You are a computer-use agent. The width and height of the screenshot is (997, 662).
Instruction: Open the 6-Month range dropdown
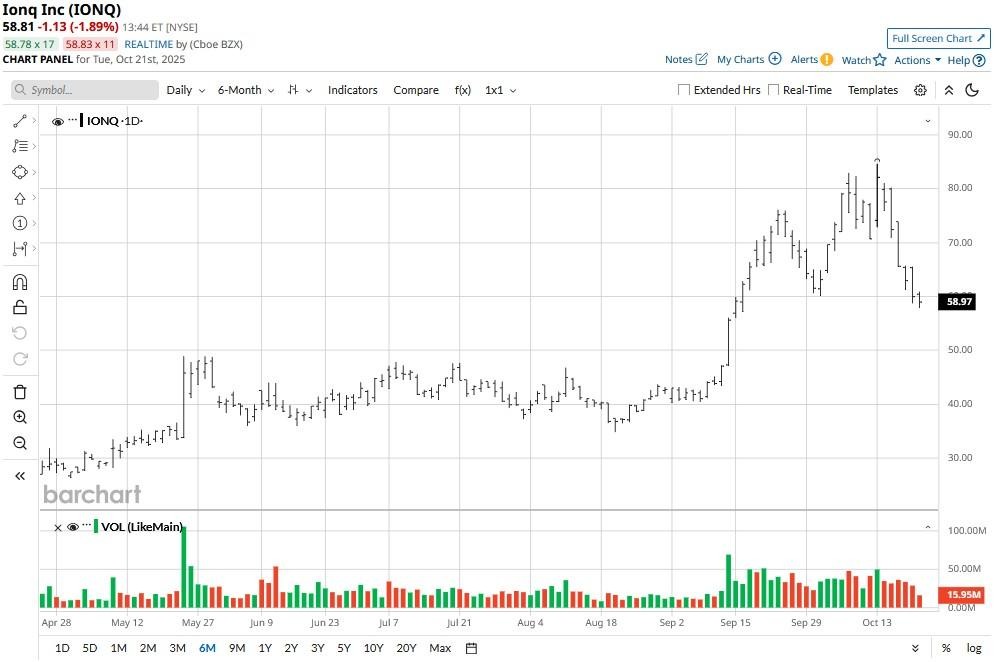245,90
